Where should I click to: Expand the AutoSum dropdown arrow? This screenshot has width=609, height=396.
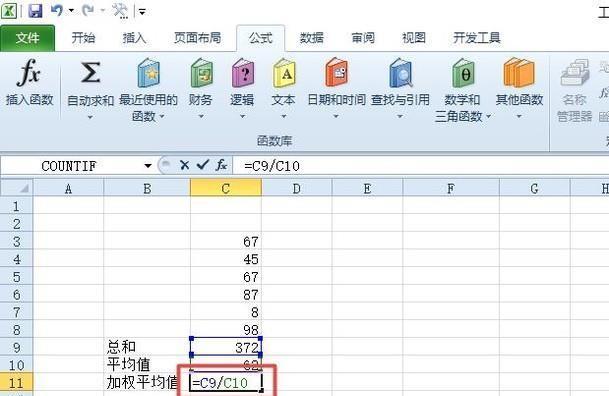coord(90,117)
